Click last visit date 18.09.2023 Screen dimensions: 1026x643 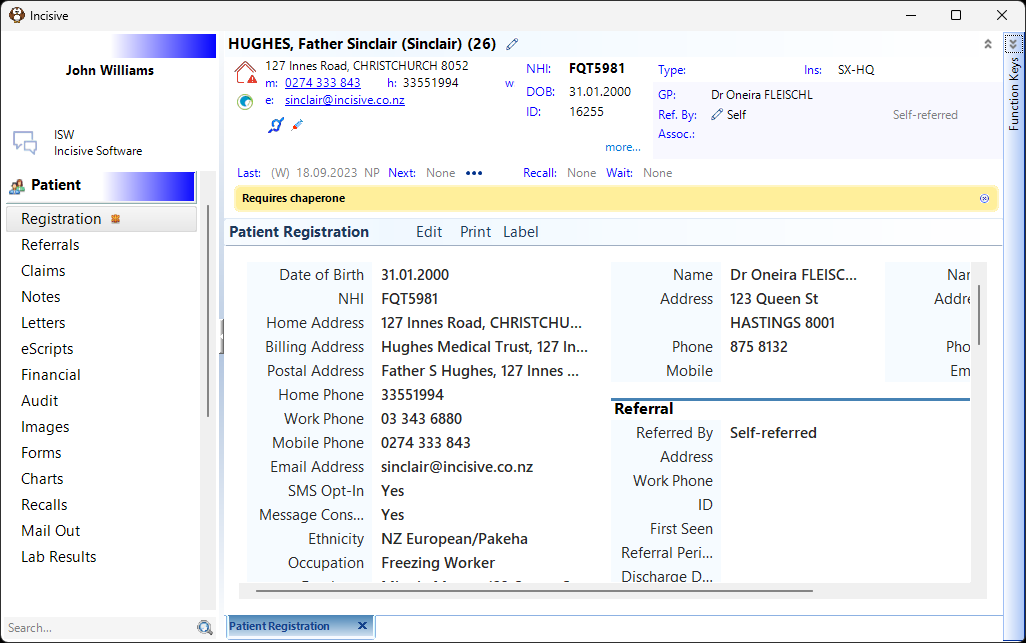click(327, 173)
